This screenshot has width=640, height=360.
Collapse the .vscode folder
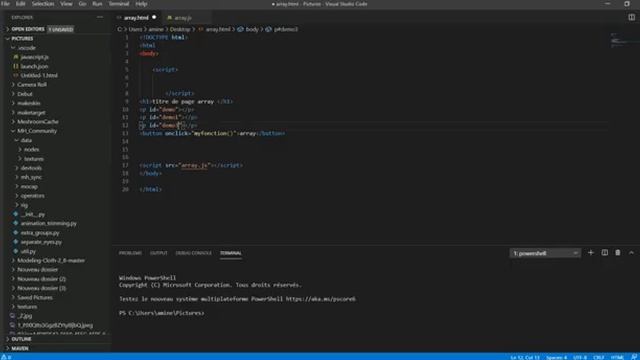27,48
